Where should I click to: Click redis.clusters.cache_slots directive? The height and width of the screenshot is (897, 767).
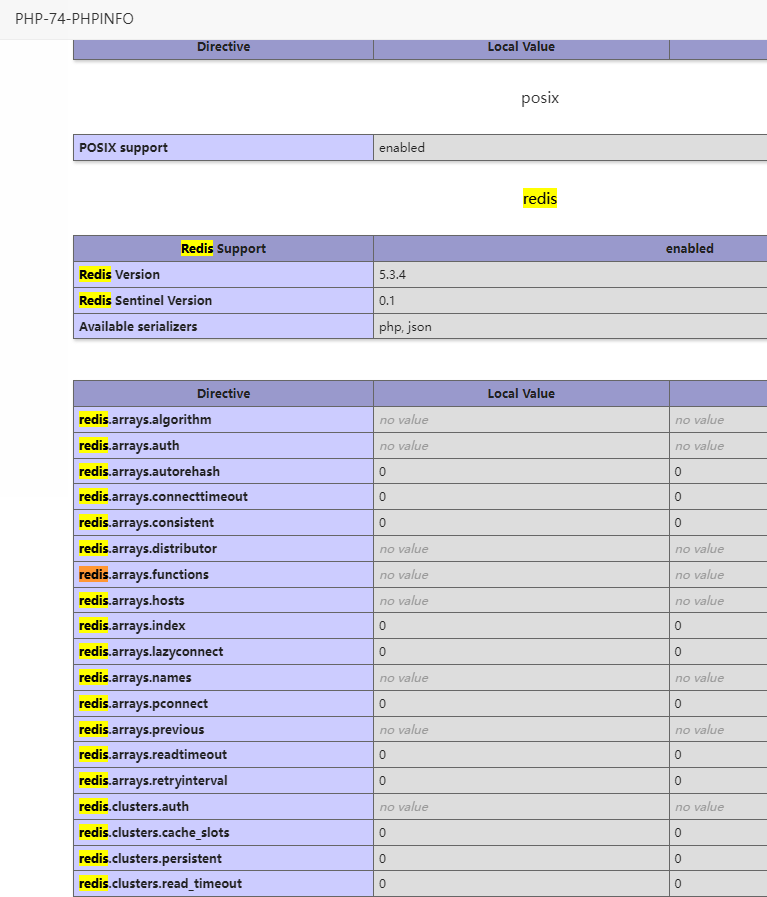click(x=154, y=833)
